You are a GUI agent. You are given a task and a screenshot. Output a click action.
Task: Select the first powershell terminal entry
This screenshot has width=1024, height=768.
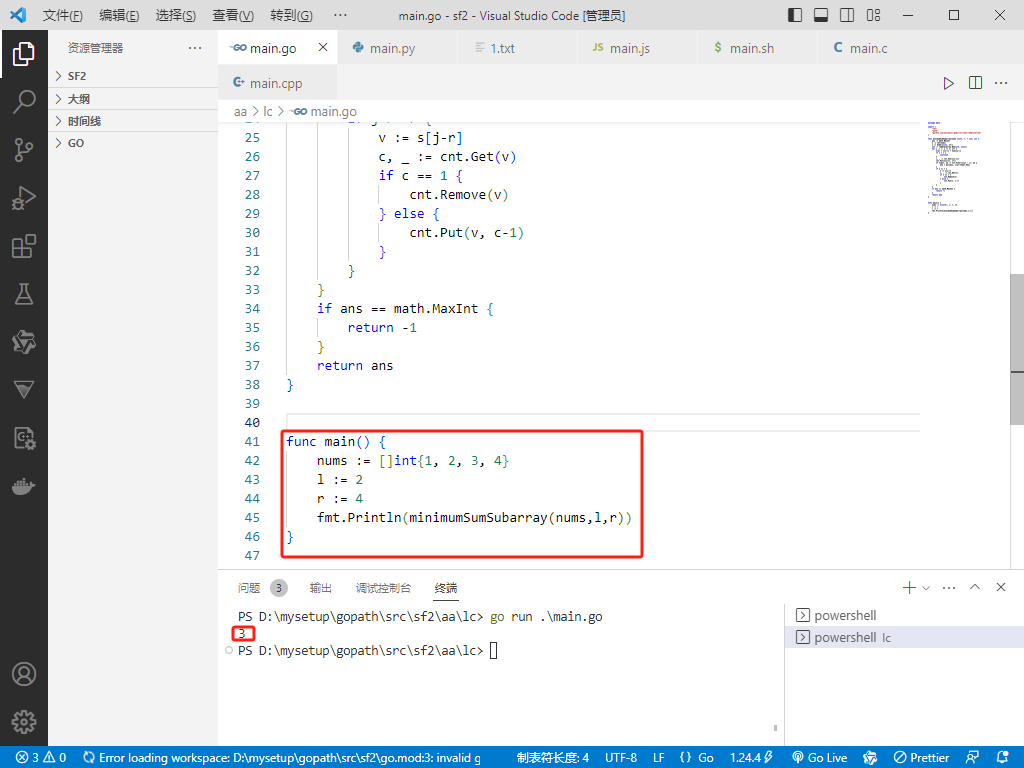(904, 615)
